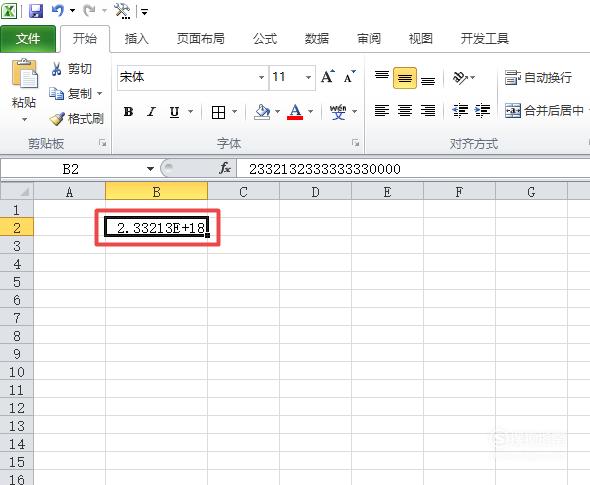Open the font size 11 dropdown

pos(308,78)
